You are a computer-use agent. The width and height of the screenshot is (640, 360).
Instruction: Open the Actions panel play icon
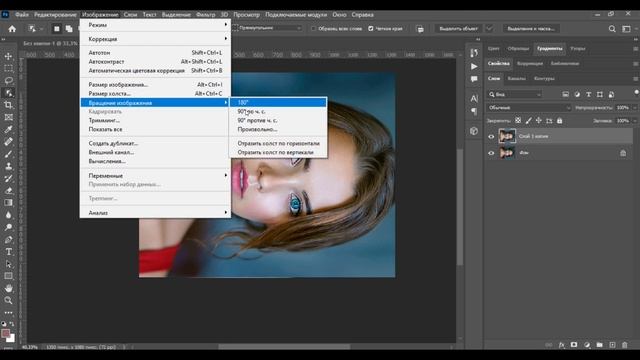point(474,66)
